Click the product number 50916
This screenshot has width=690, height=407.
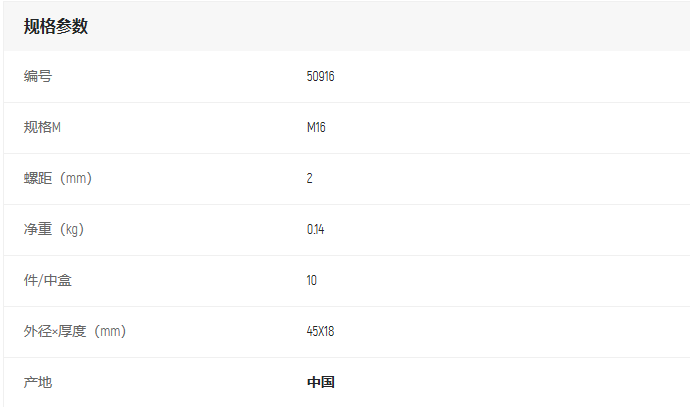click(320, 76)
